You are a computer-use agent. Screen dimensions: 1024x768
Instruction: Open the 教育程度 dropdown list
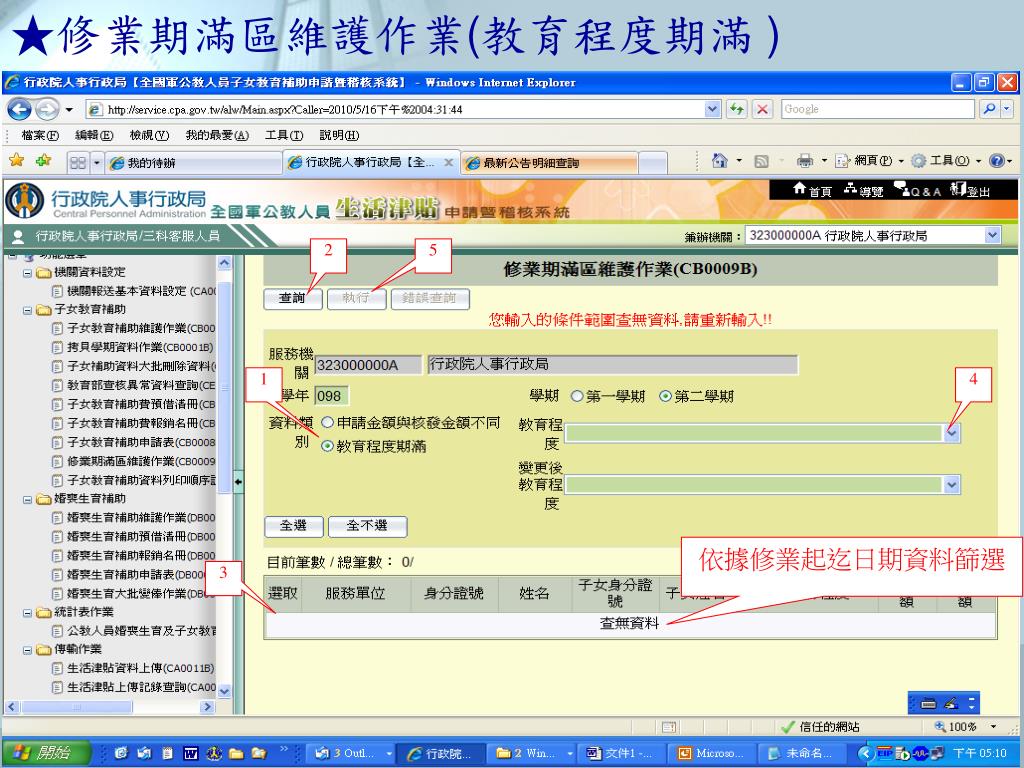tap(952, 432)
